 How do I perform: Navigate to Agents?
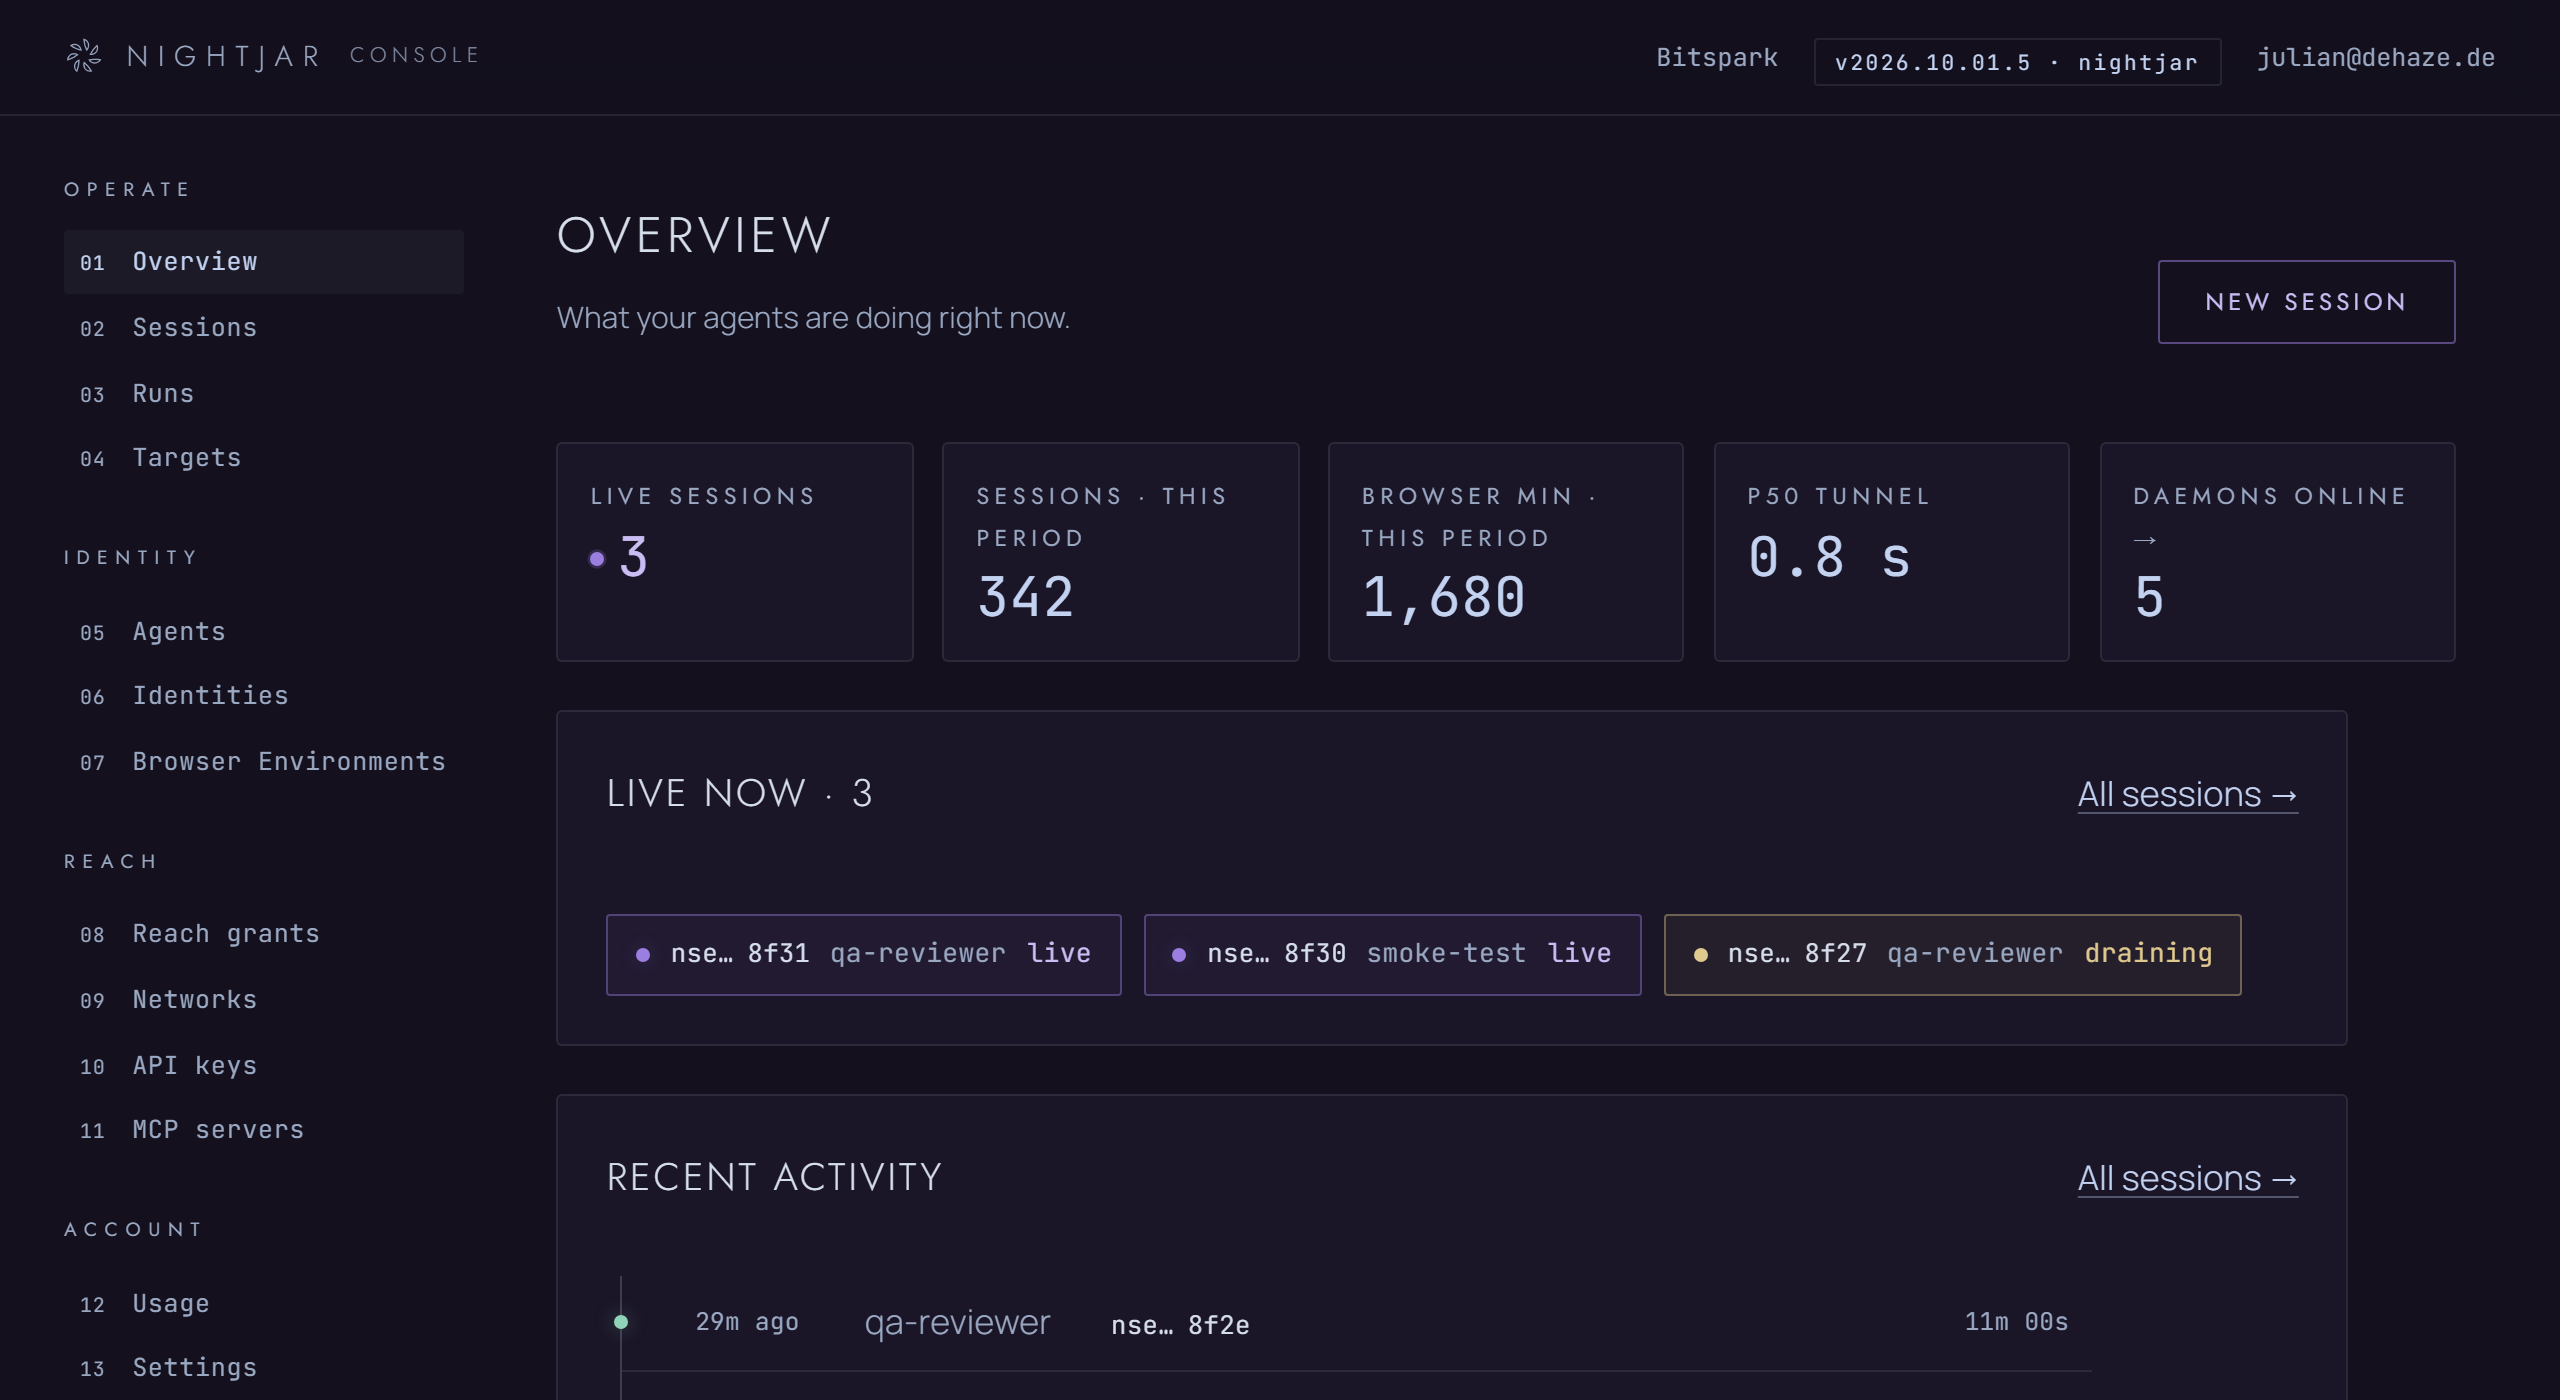[264, 632]
